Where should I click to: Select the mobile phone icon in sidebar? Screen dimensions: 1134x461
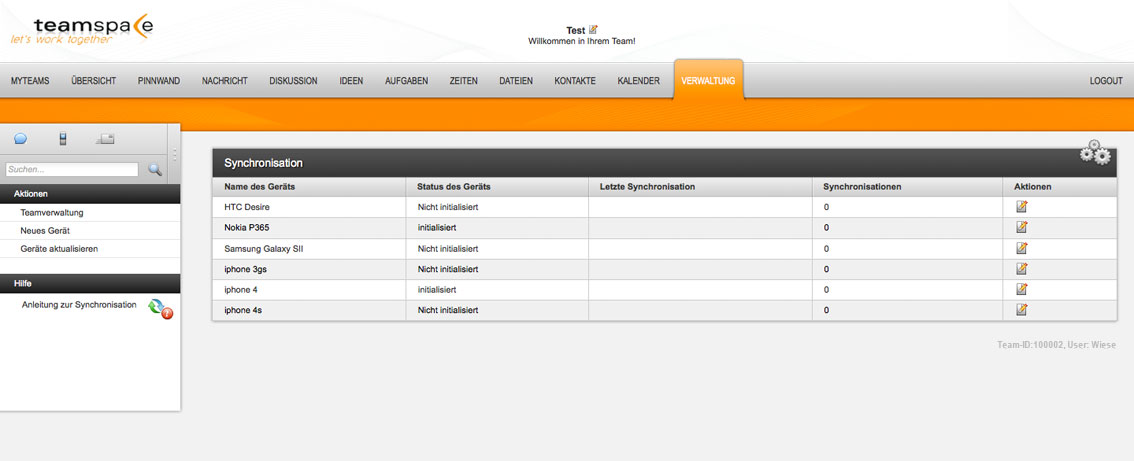pyautogui.click(x=63, y=139)
